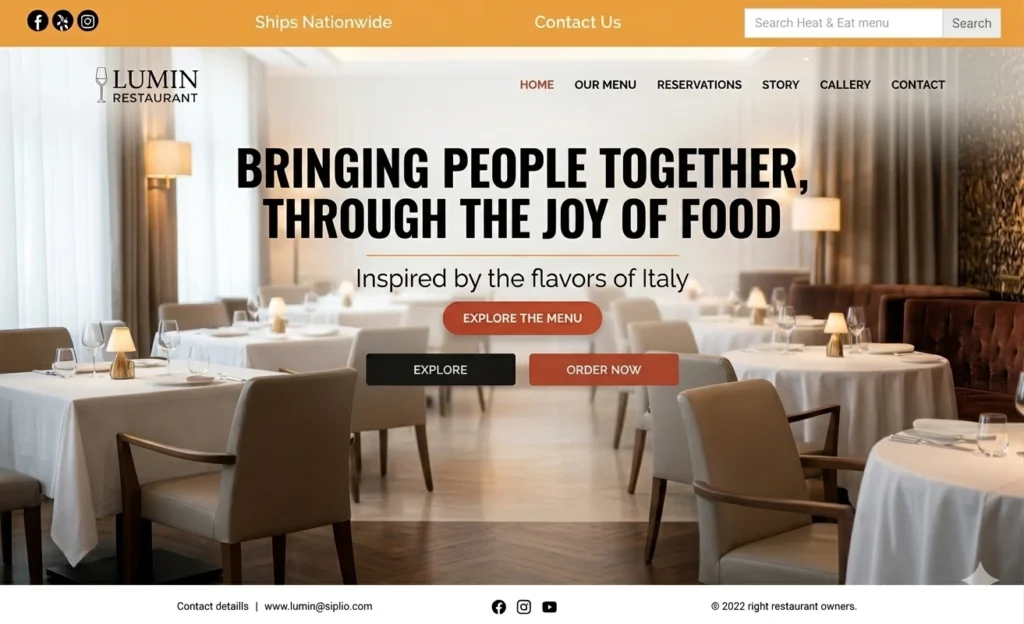Go to the HOME menu item
The image size is (1024, 624).
[537, 85]
